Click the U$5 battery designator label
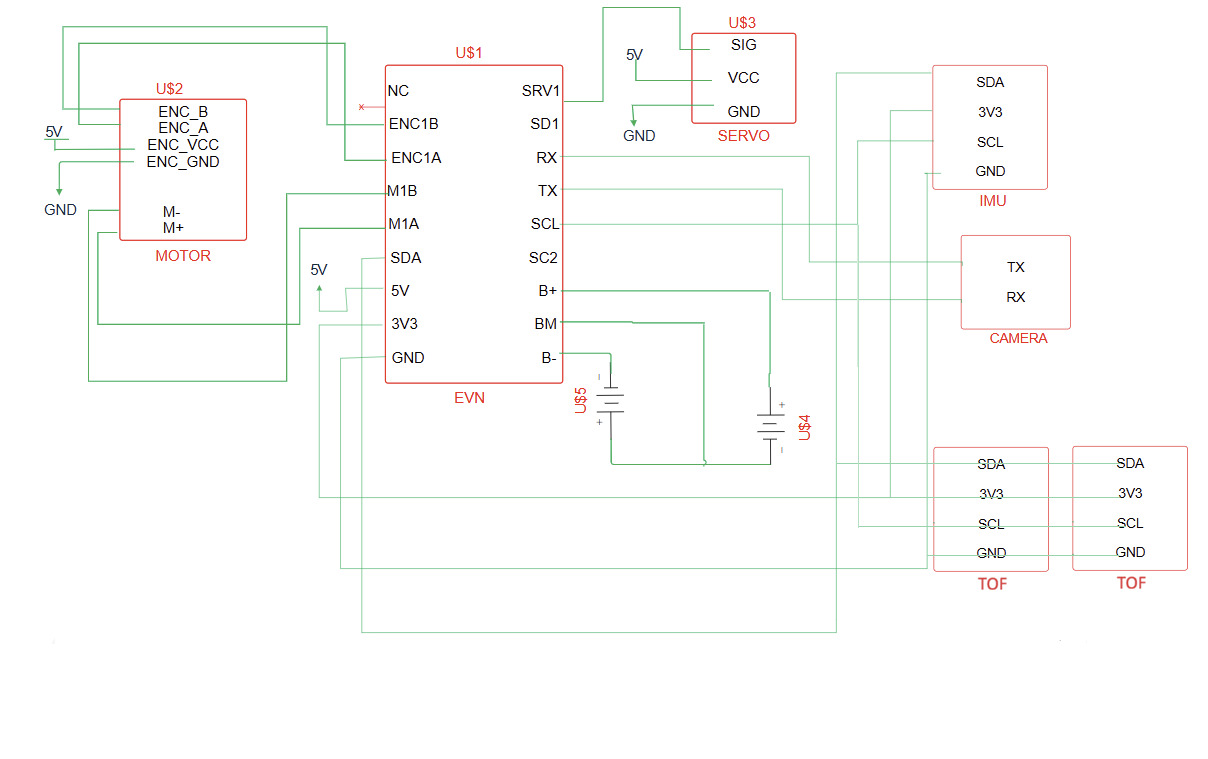The image size is (1208, 759). (581, 401)
